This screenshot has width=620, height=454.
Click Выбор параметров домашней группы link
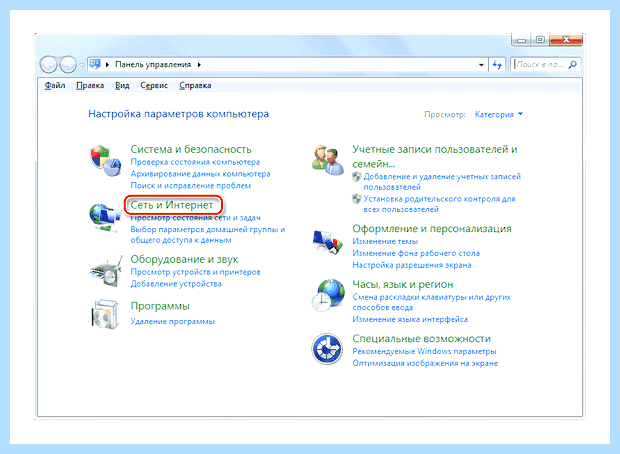point(208,235)
